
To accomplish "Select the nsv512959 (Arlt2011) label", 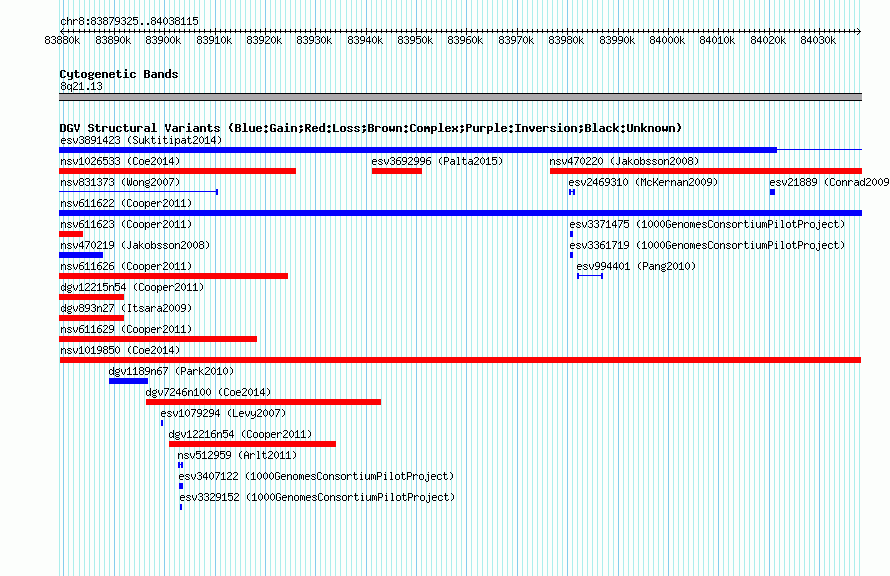I will (237, 455).
